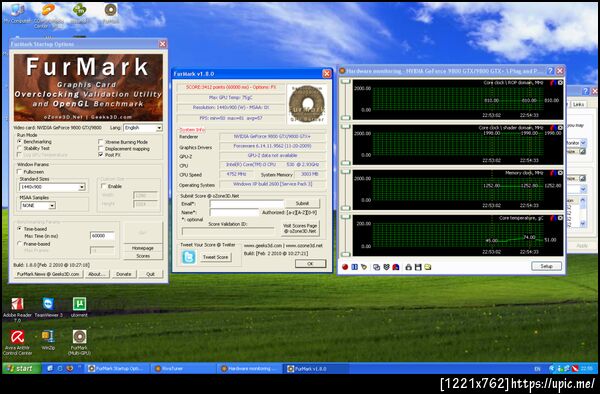Click the Submit score button
The height and width of the screenshot is (394, 600).
pos(302,204)
